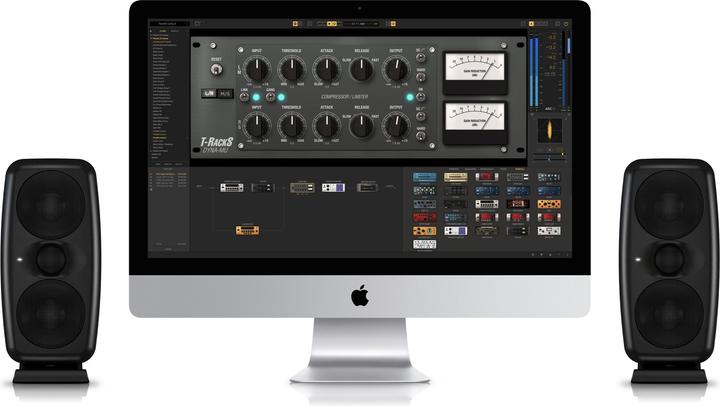Viewport: 720px width, 406px height.
Task: Click upper channel OUTPUT knob
Action: tap(396, 69)
